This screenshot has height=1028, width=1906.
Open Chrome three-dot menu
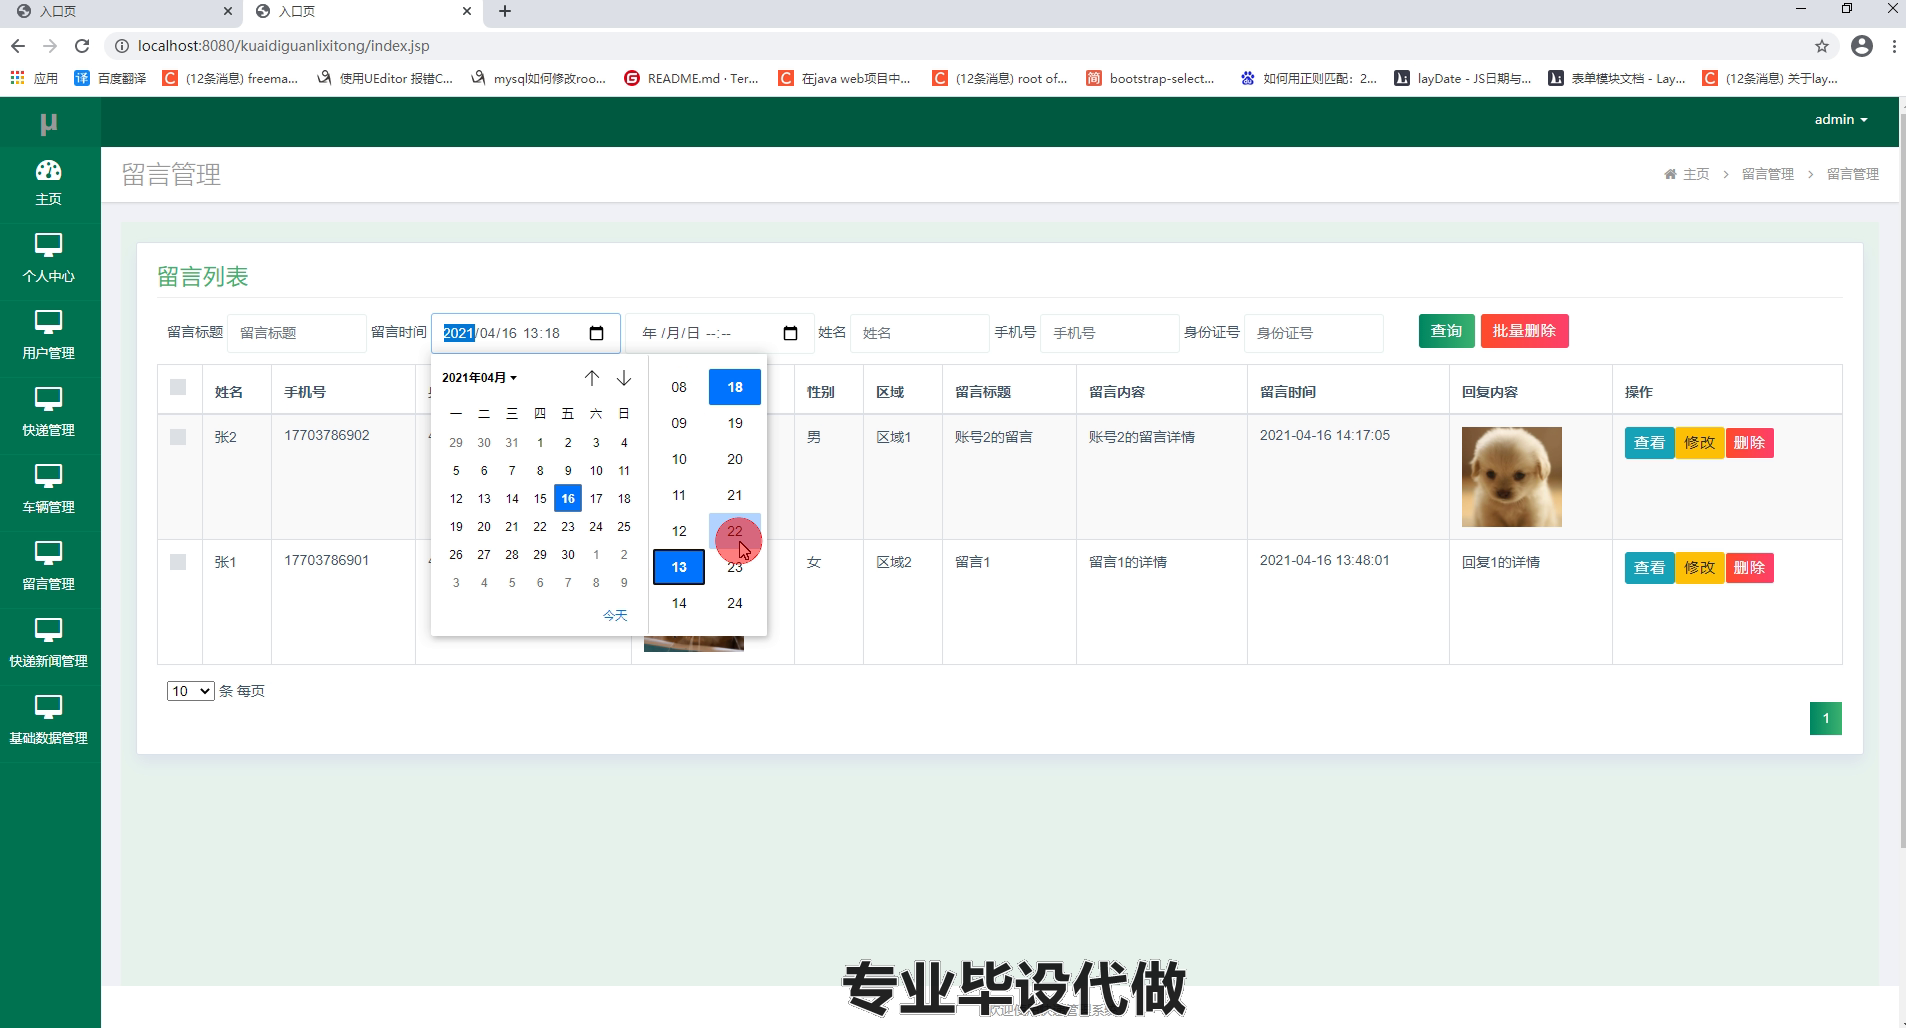coord(1894,46)
